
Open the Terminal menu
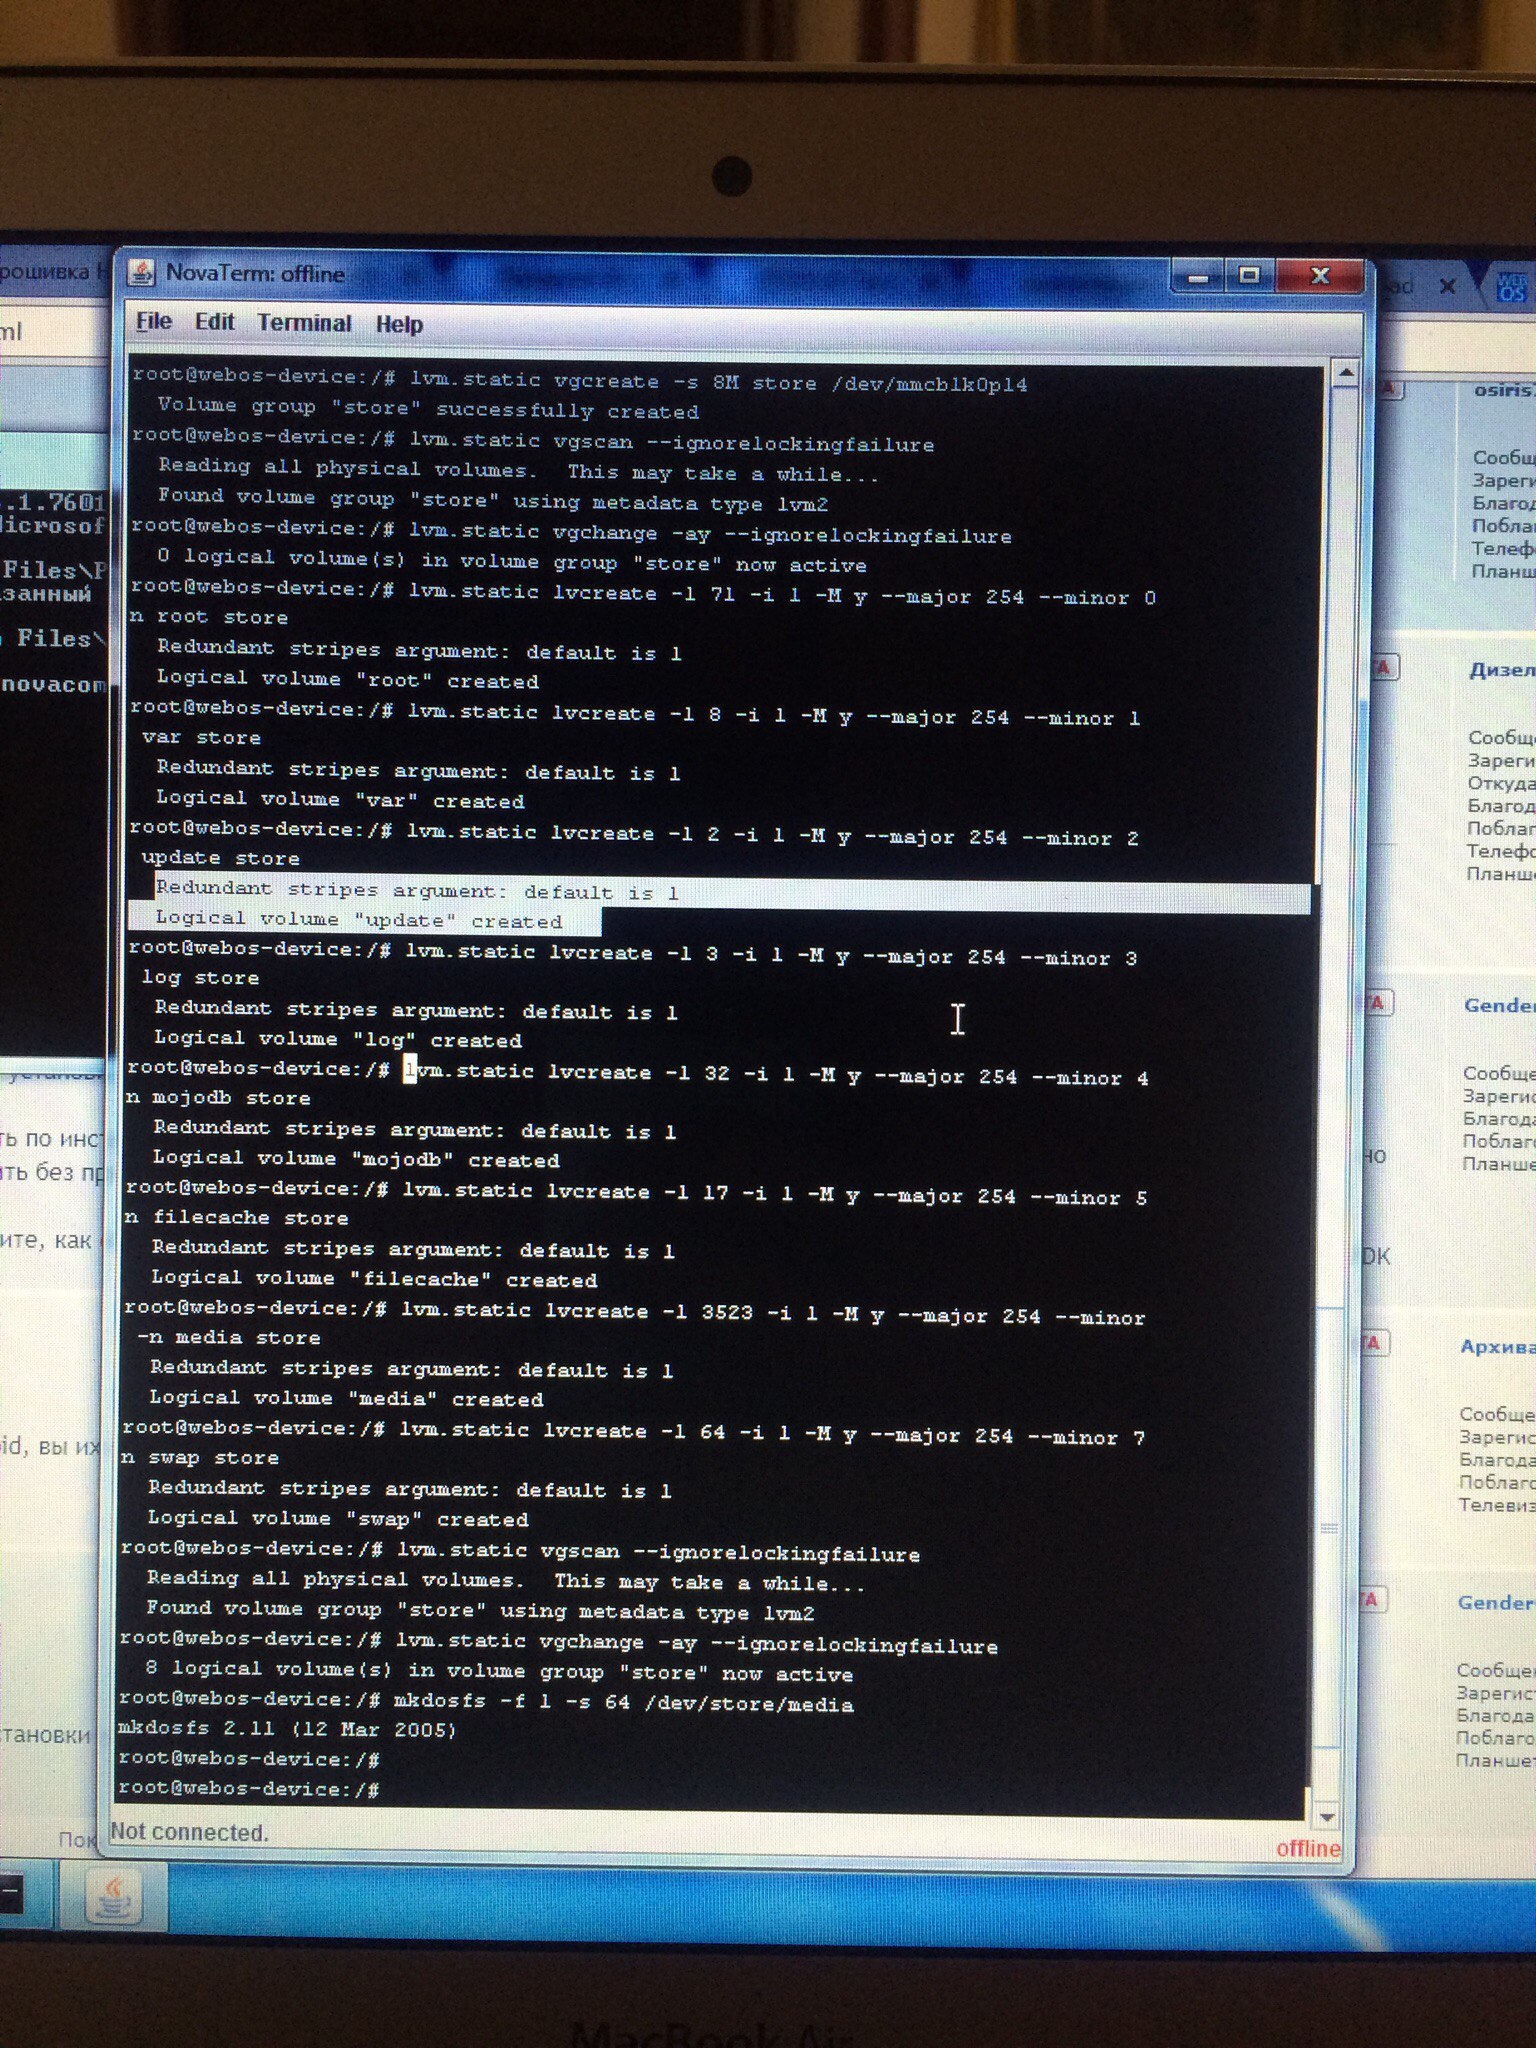[304, 323]
